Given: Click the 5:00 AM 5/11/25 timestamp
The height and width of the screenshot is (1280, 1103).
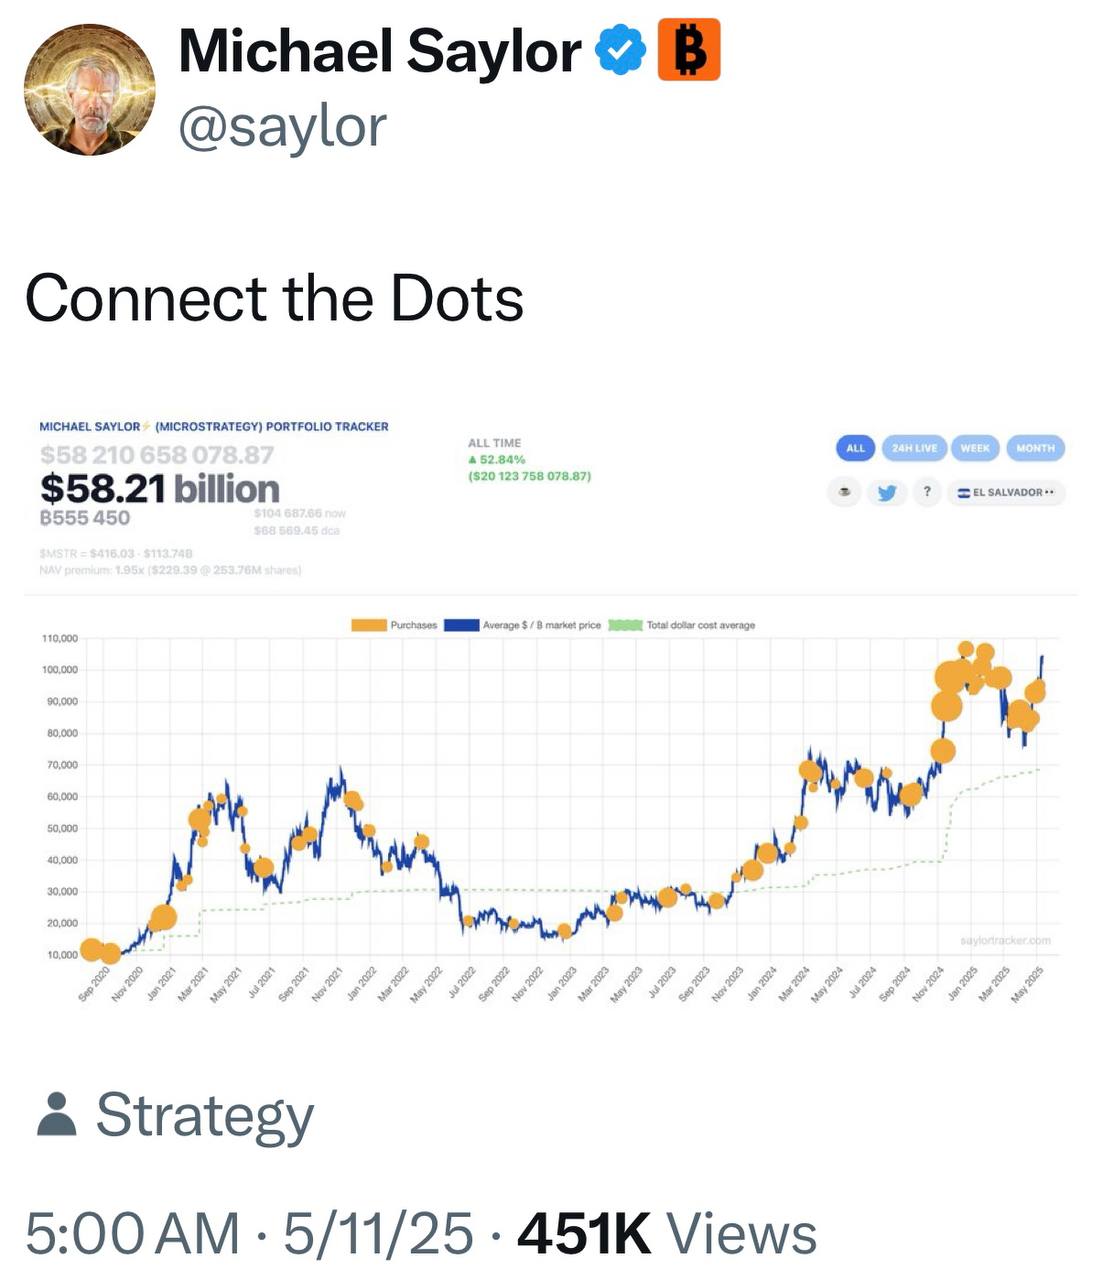Looking at the screenshot, I should (x=249, y=1233).
